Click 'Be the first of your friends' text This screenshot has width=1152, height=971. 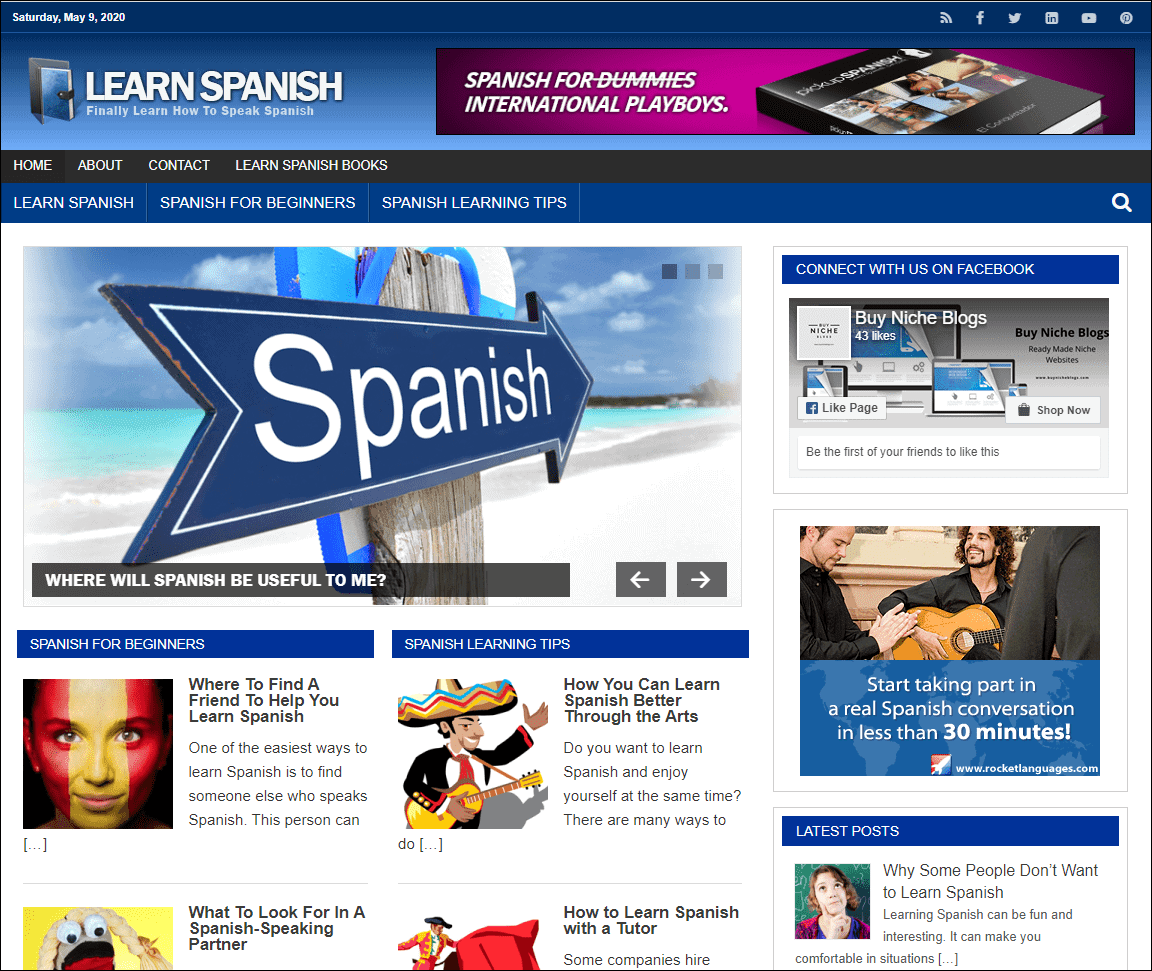click(902, 452)
